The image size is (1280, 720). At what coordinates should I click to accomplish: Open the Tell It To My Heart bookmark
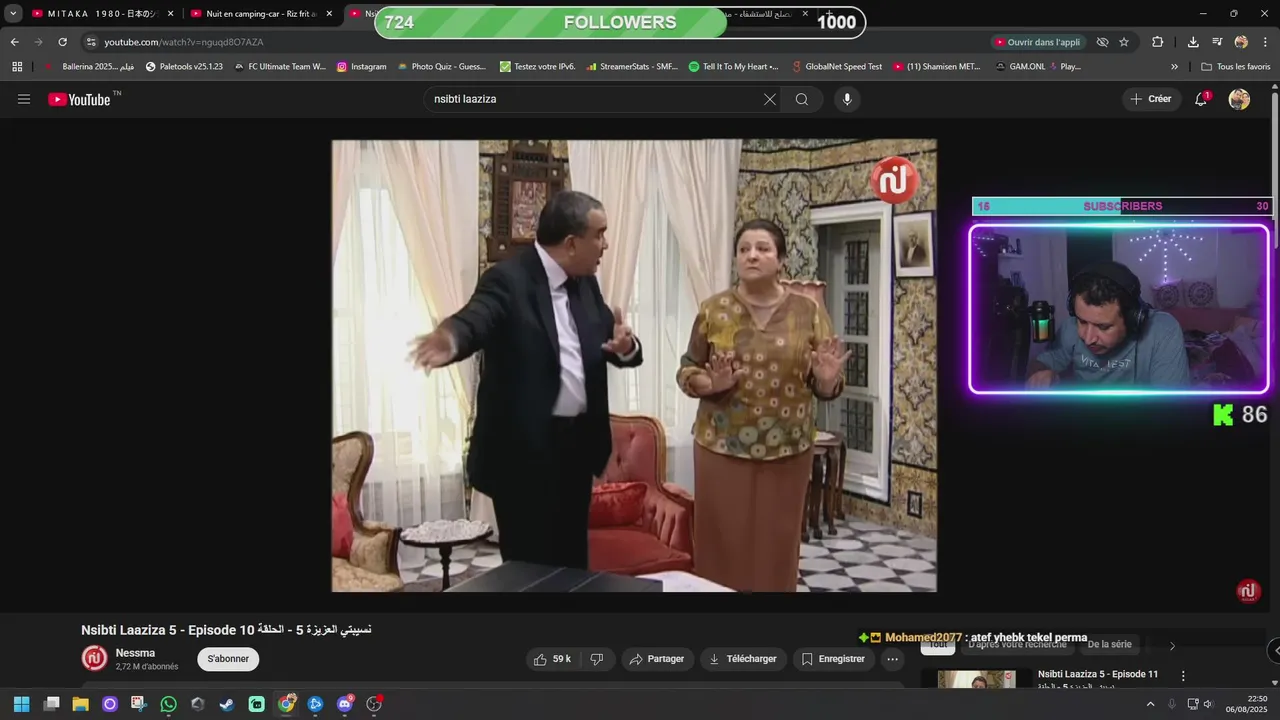[x=734, y=66]
